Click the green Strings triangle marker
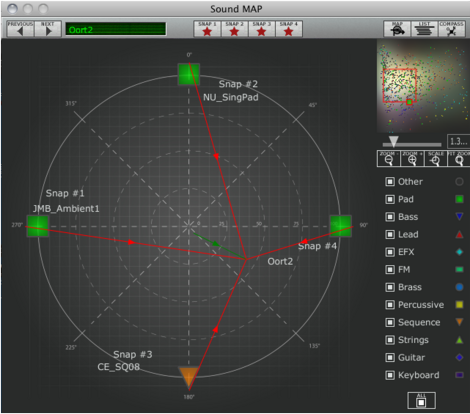This screenshot has width=470, height=414. 459,340
